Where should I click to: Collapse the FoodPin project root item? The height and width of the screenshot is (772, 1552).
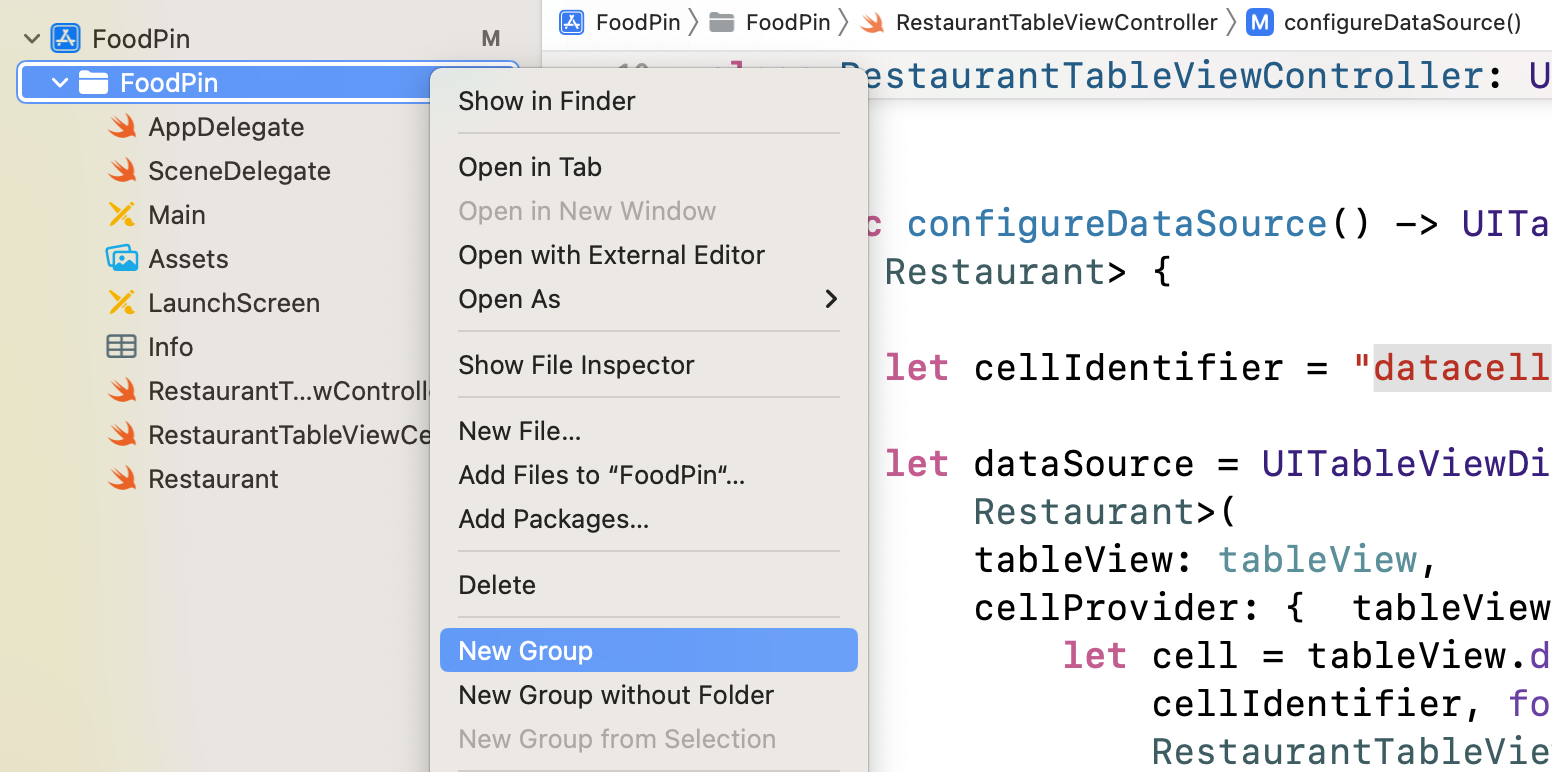click(31, 37)
